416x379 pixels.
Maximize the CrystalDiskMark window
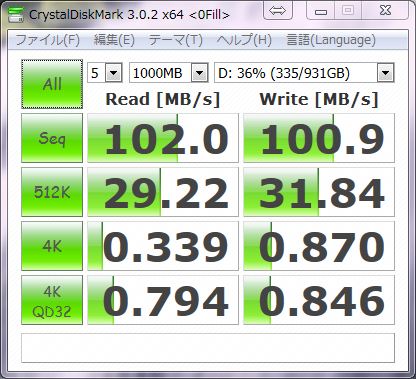[348, 11]
